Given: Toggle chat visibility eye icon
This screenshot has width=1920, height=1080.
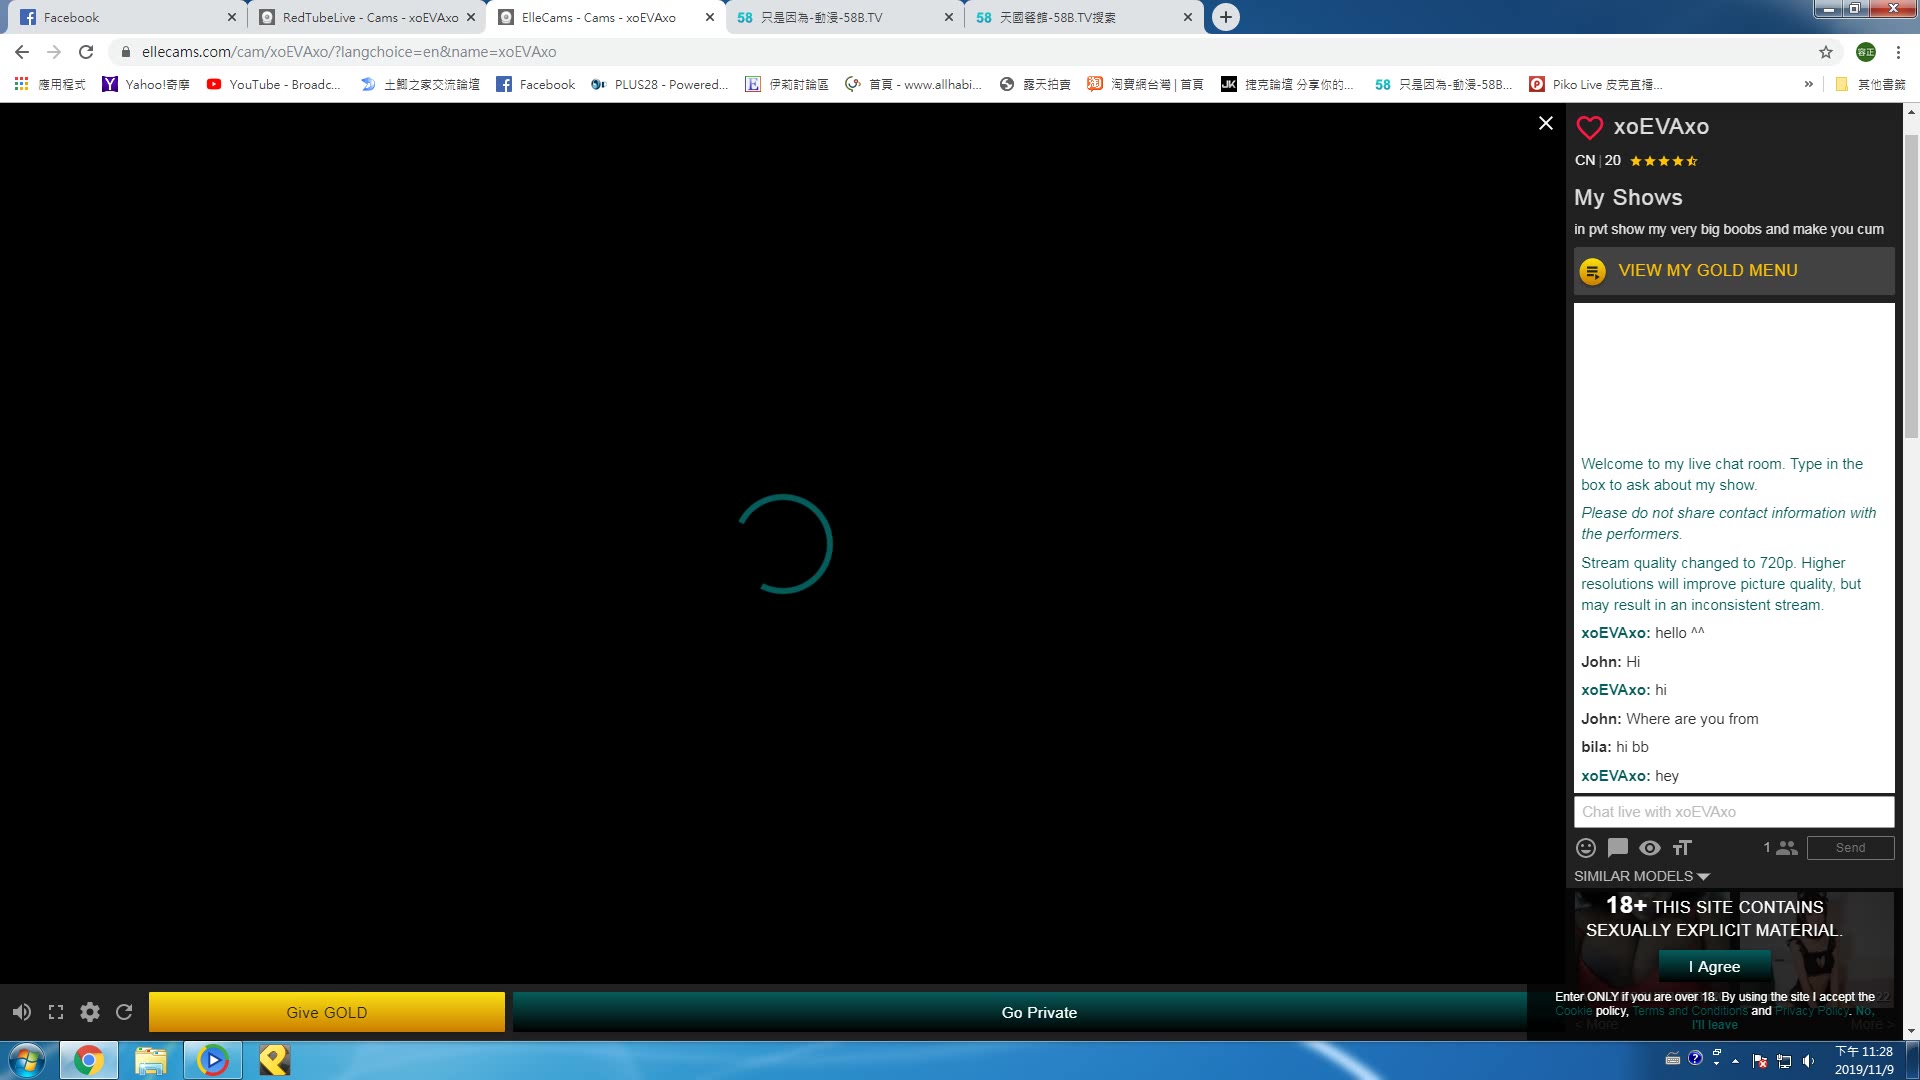Looking at the screenshot, I should click(x=1650, y=848).
